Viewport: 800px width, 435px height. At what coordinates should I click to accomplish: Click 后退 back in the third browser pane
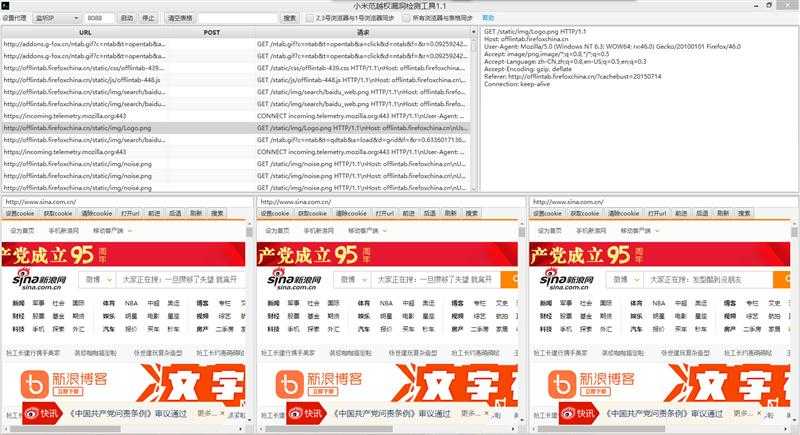[702, 213]
